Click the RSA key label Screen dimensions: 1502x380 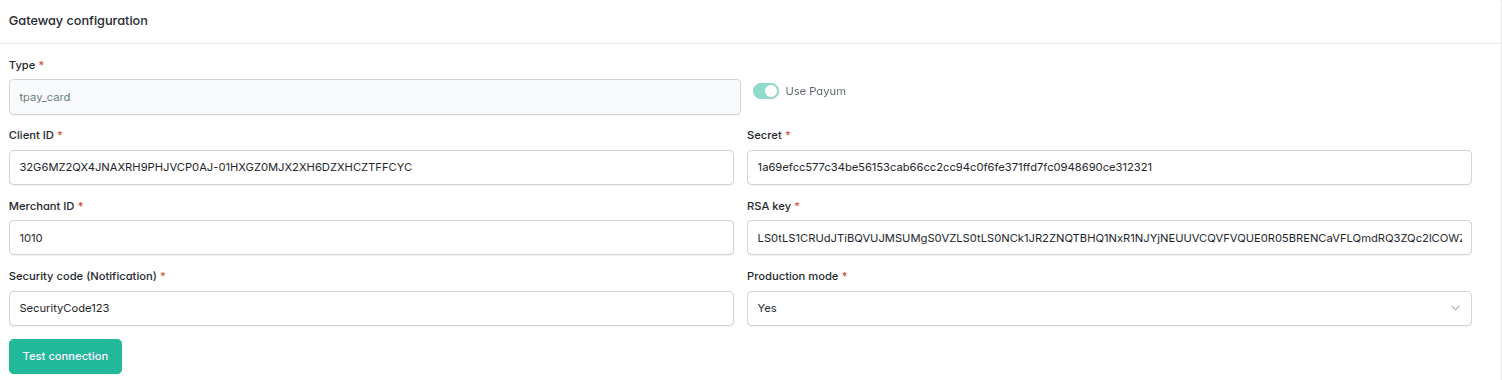pyautogui.click(x=769, y=205)
